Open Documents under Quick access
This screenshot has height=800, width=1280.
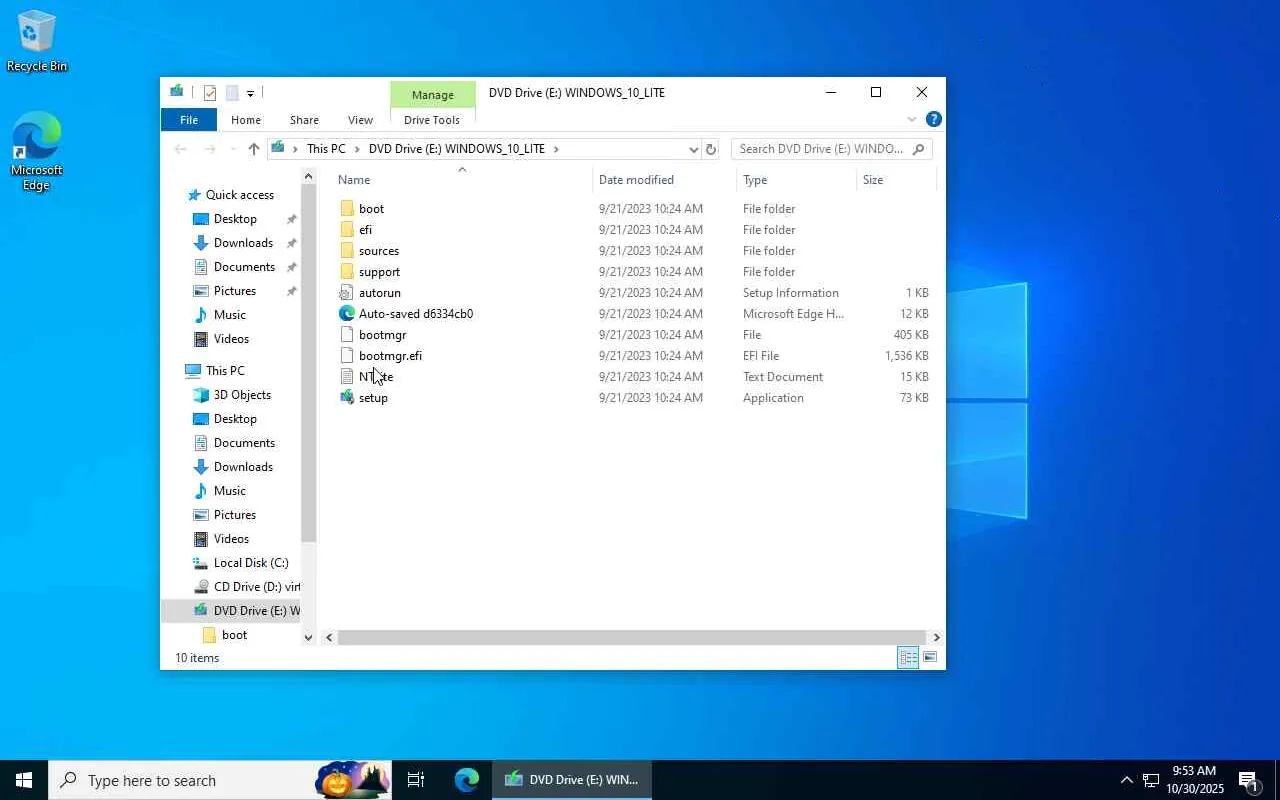(244, 267)
